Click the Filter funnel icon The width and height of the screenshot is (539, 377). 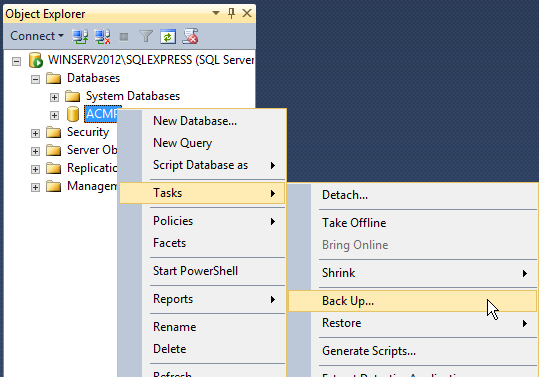coord(146,36)
